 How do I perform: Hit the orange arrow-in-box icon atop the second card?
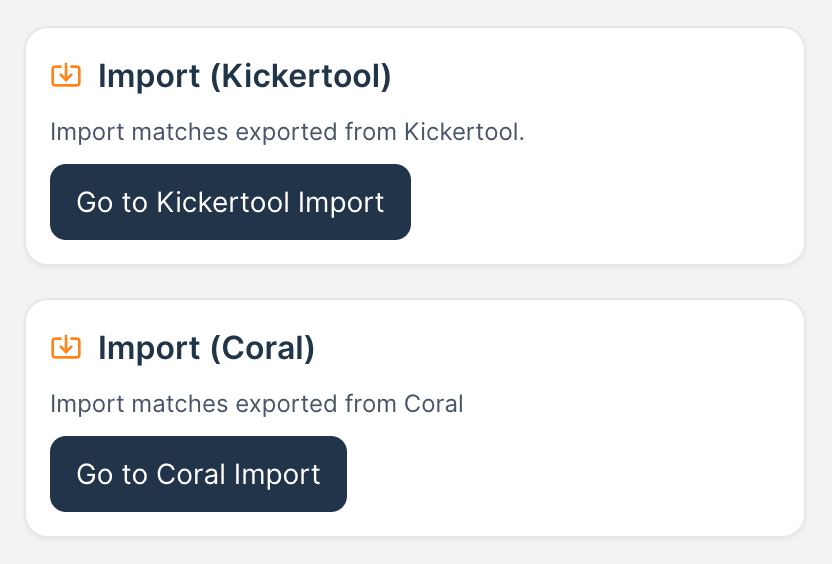[x=65, y=347]
